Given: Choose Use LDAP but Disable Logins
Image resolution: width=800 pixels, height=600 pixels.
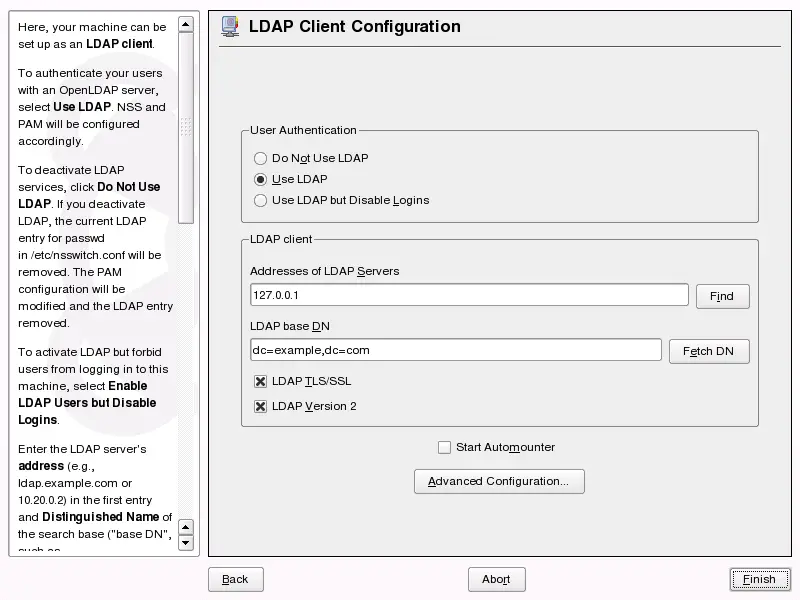Looking at the screenshot, I should (260, 200).
